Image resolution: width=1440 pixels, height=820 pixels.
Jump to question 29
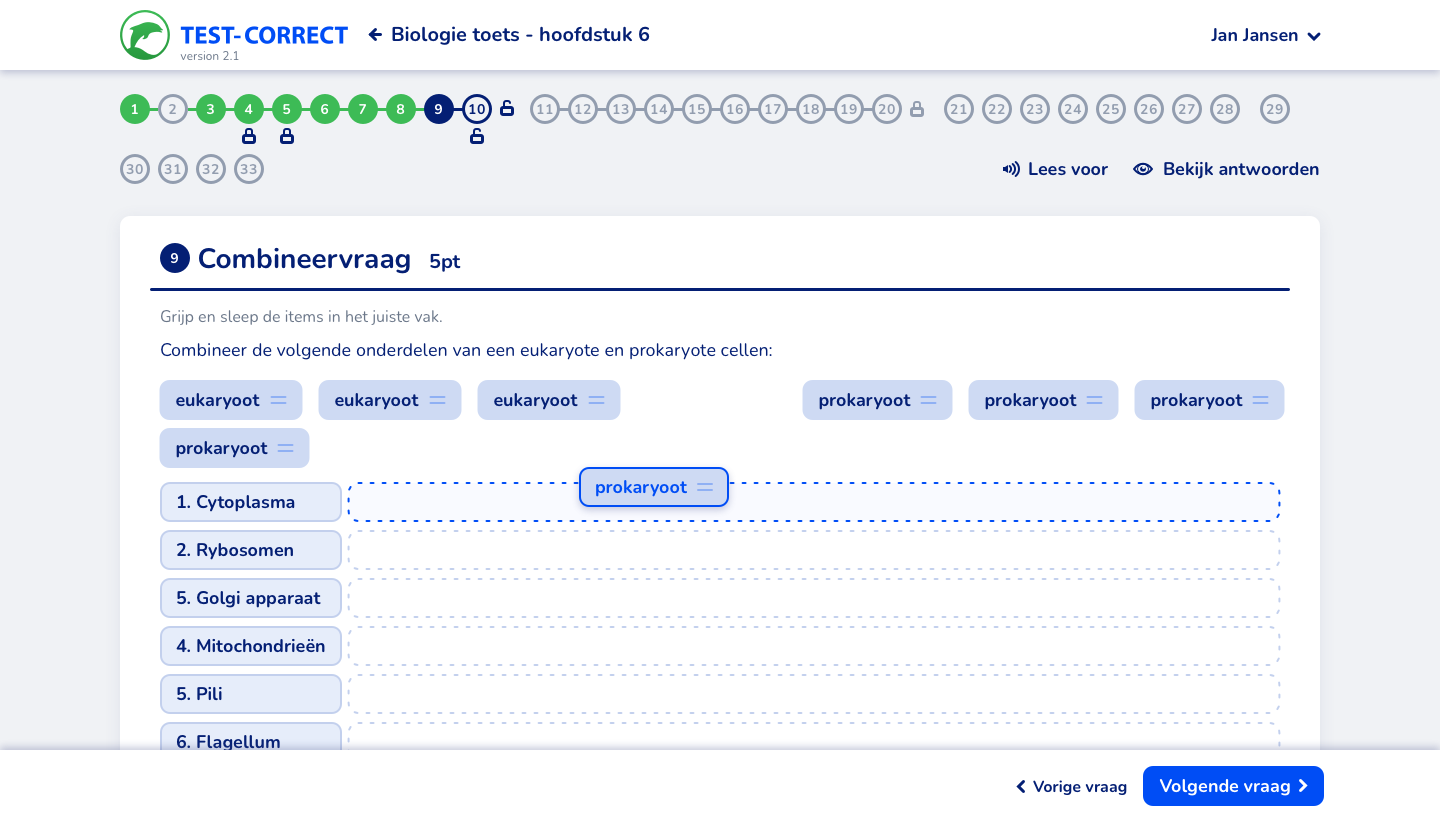pos(1275,109)
